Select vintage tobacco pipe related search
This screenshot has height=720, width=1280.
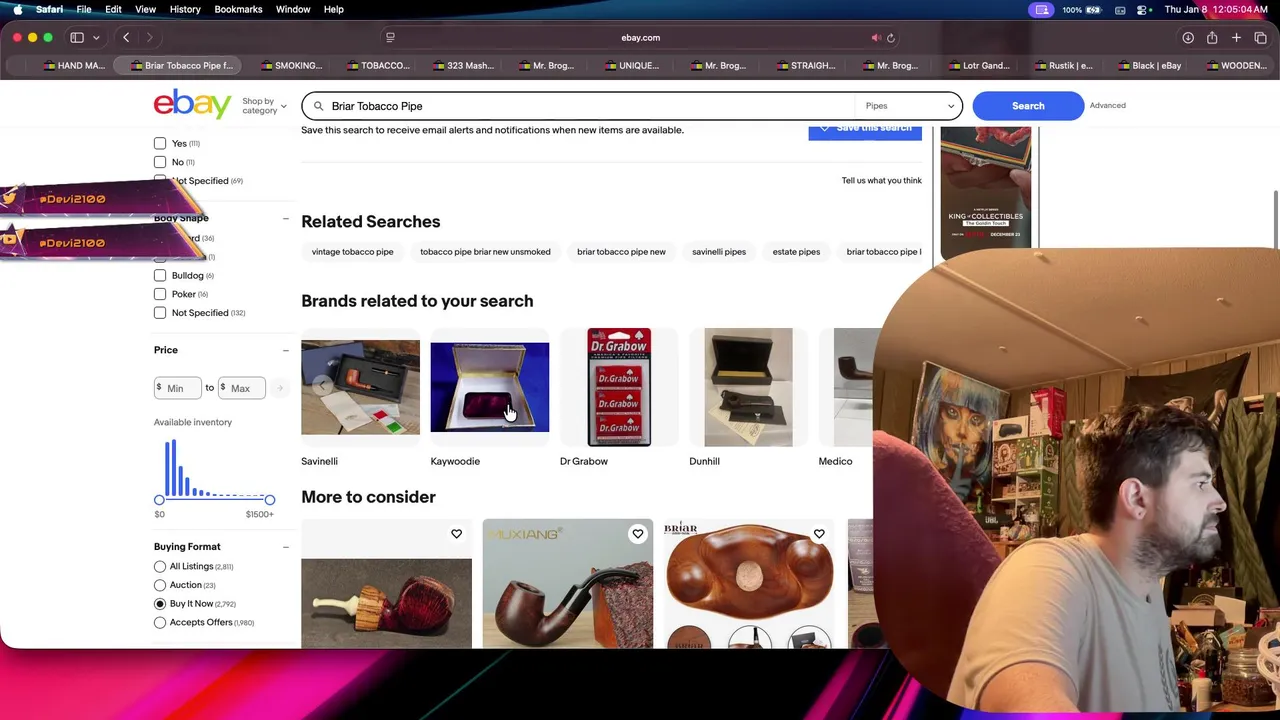[x=352, y=252]
